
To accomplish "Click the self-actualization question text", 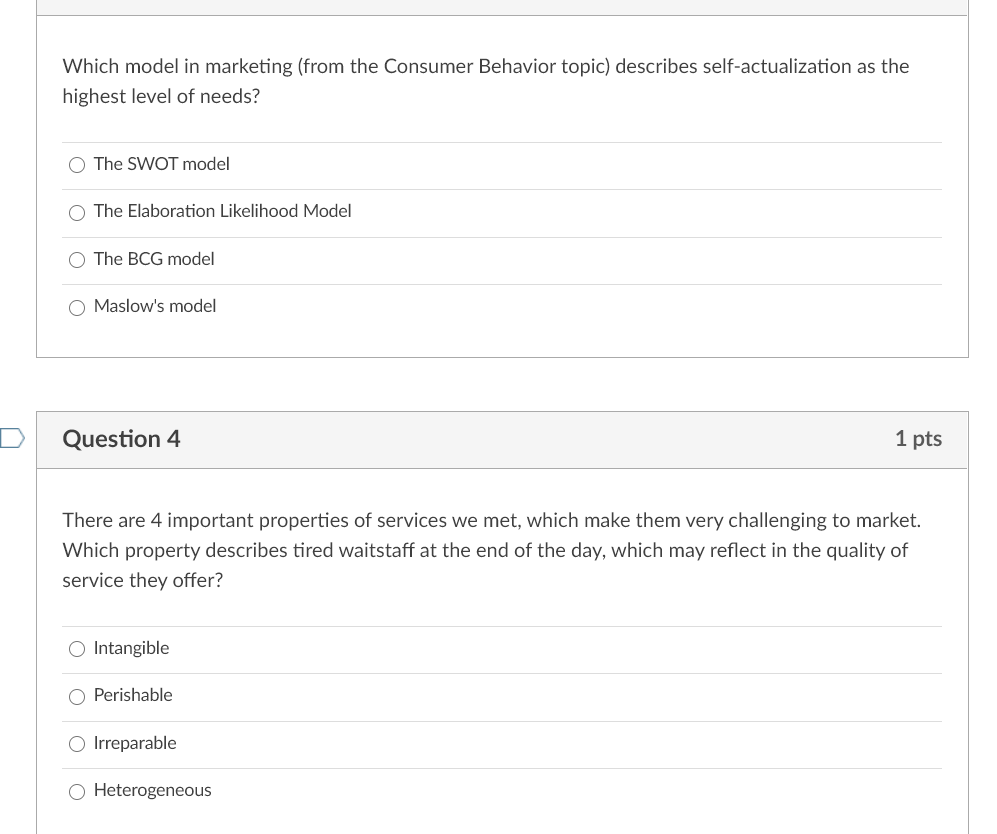I will pyautogui.click(x=485, y=81).
